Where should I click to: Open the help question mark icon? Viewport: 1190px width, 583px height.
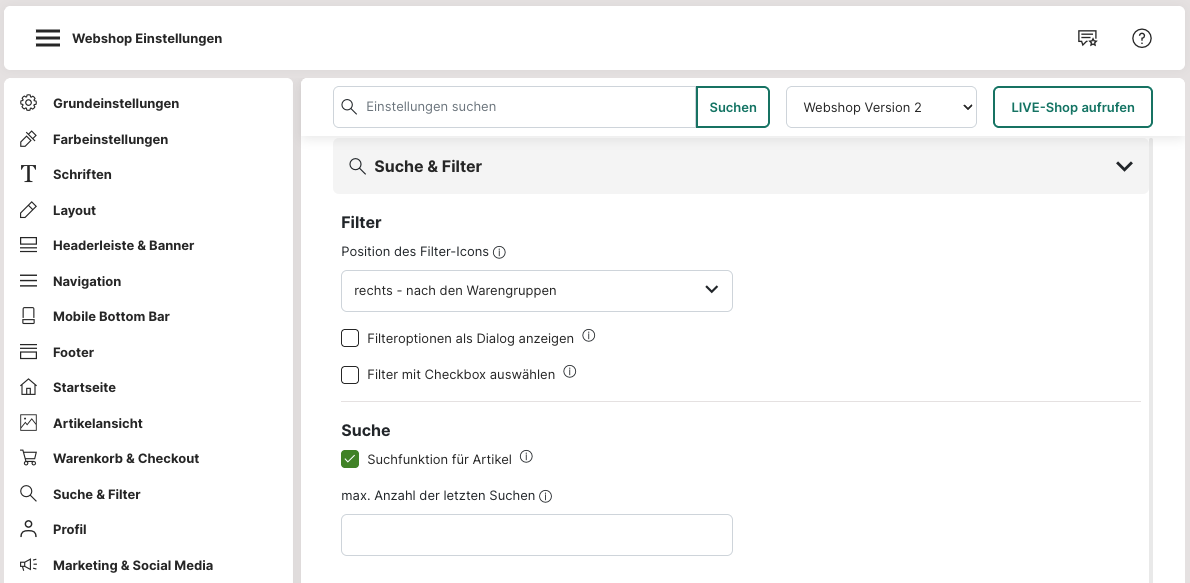1142,38
